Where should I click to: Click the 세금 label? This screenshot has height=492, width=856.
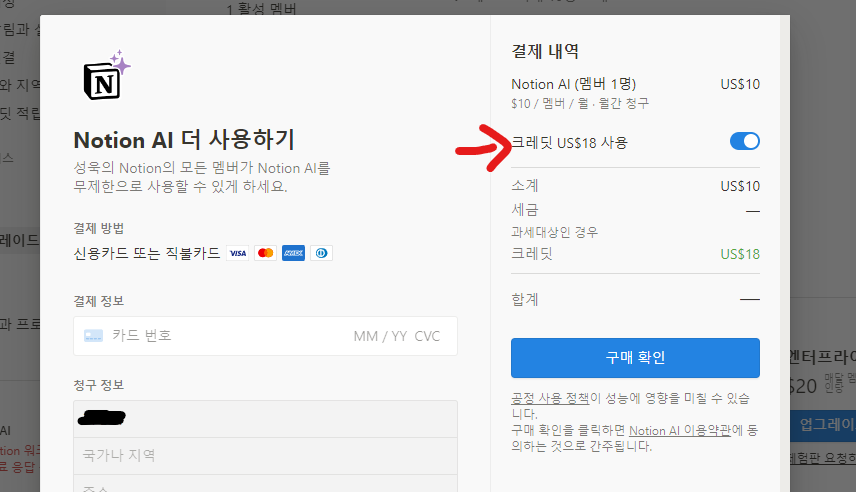click(x=525, y=210)
